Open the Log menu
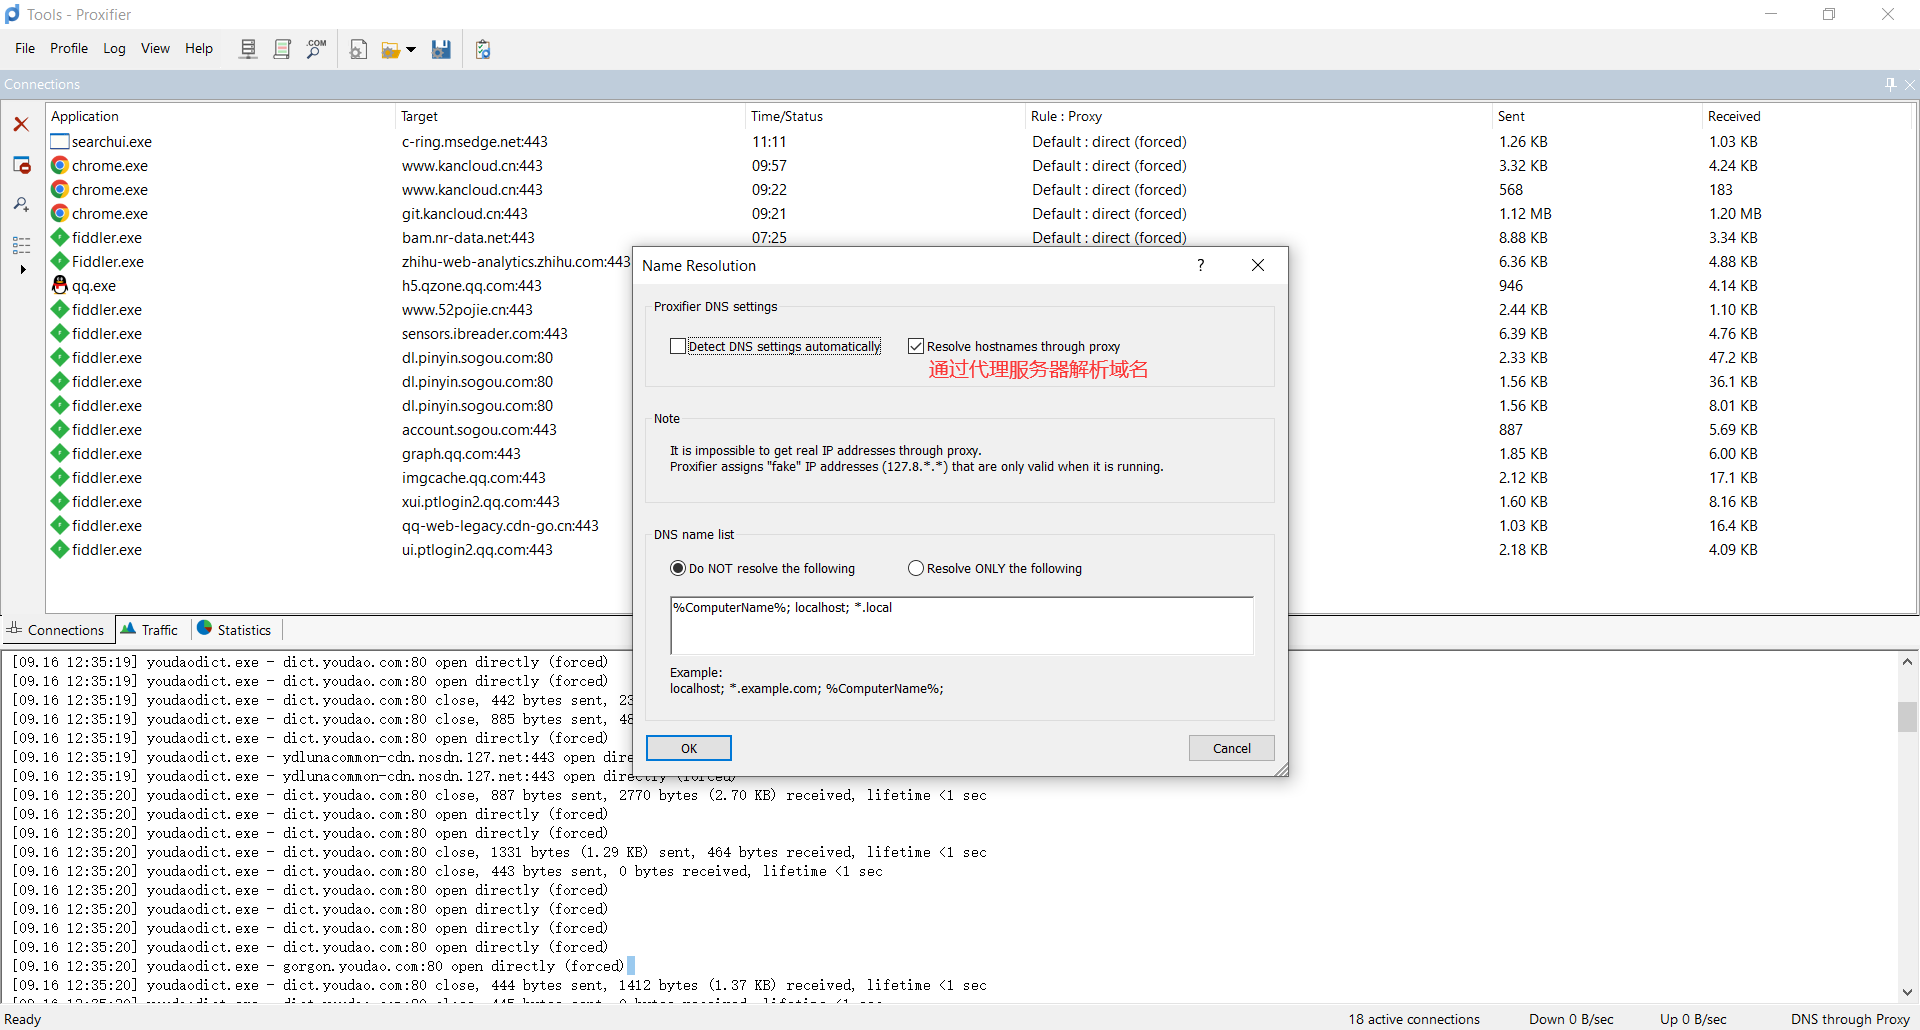 114,48
